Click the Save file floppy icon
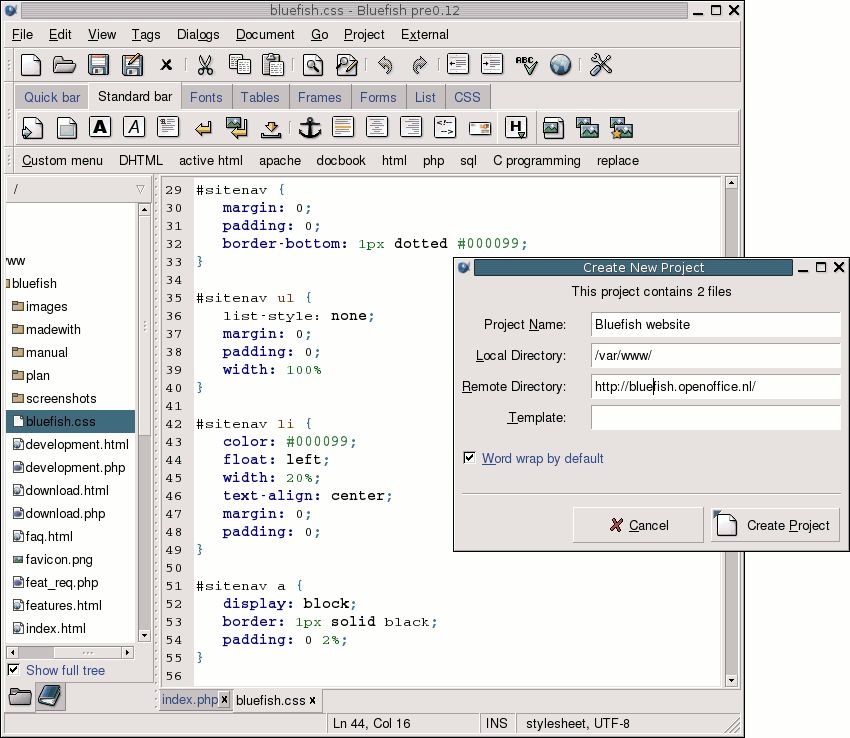The height and width of the screenshot is (738, 850). tap(98, 65)
